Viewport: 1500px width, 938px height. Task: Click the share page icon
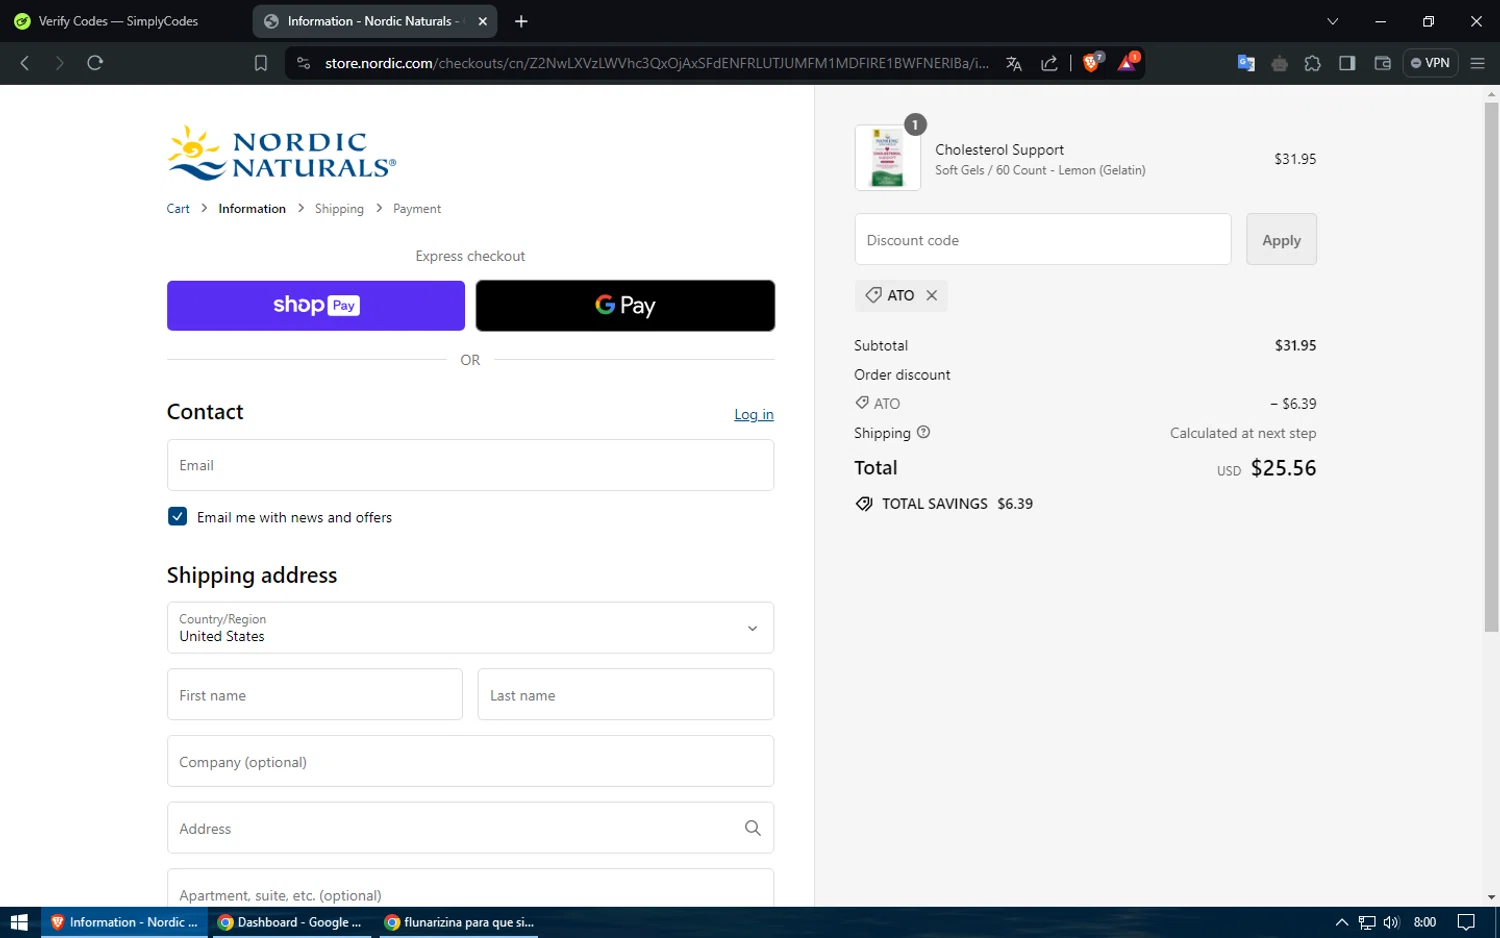[x=1049, y=63]
